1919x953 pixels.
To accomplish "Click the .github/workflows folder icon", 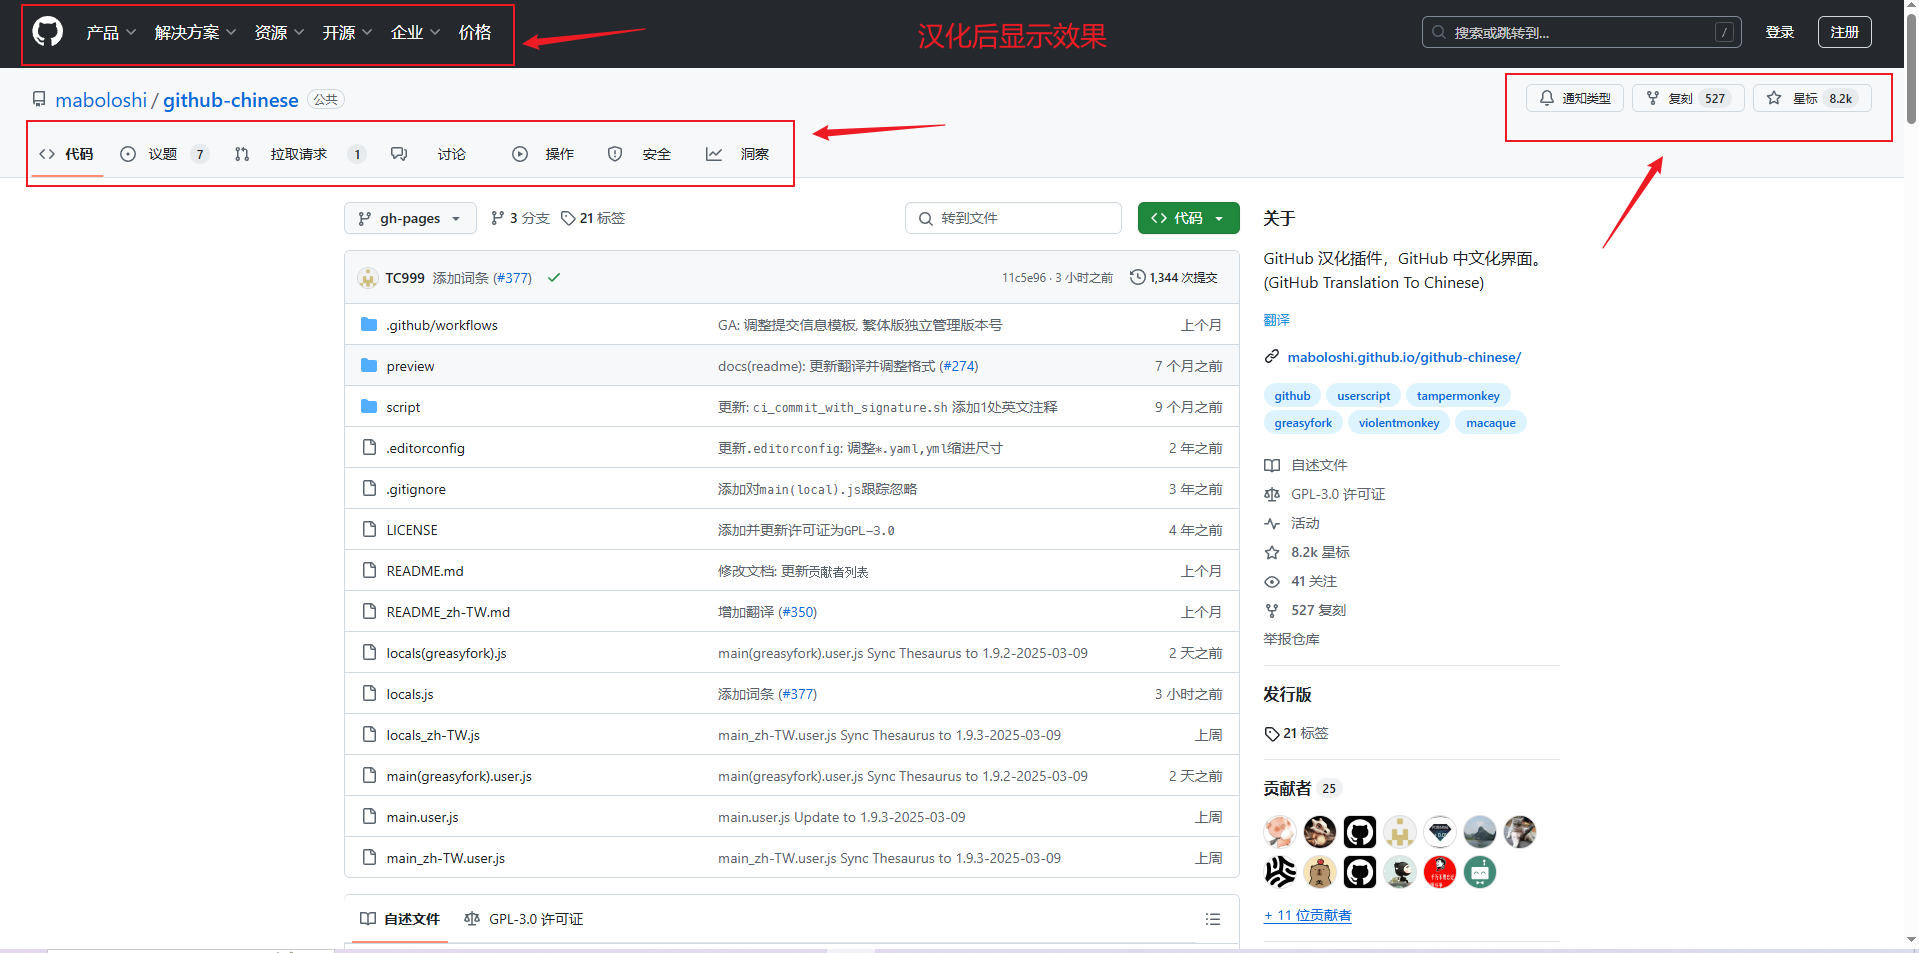I will (x=369, y=324).
